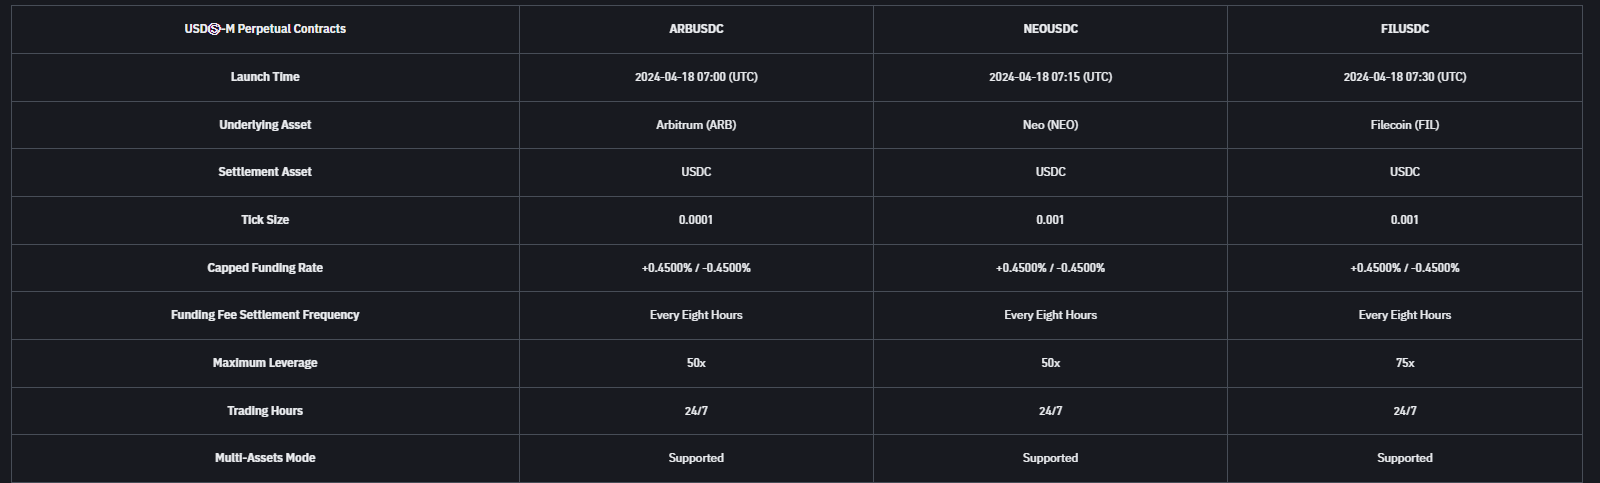The height and width of the screenshot is (483, 1600).
Task: Click the Capped Funding Rate row label
Action: [x=265, y=268]
